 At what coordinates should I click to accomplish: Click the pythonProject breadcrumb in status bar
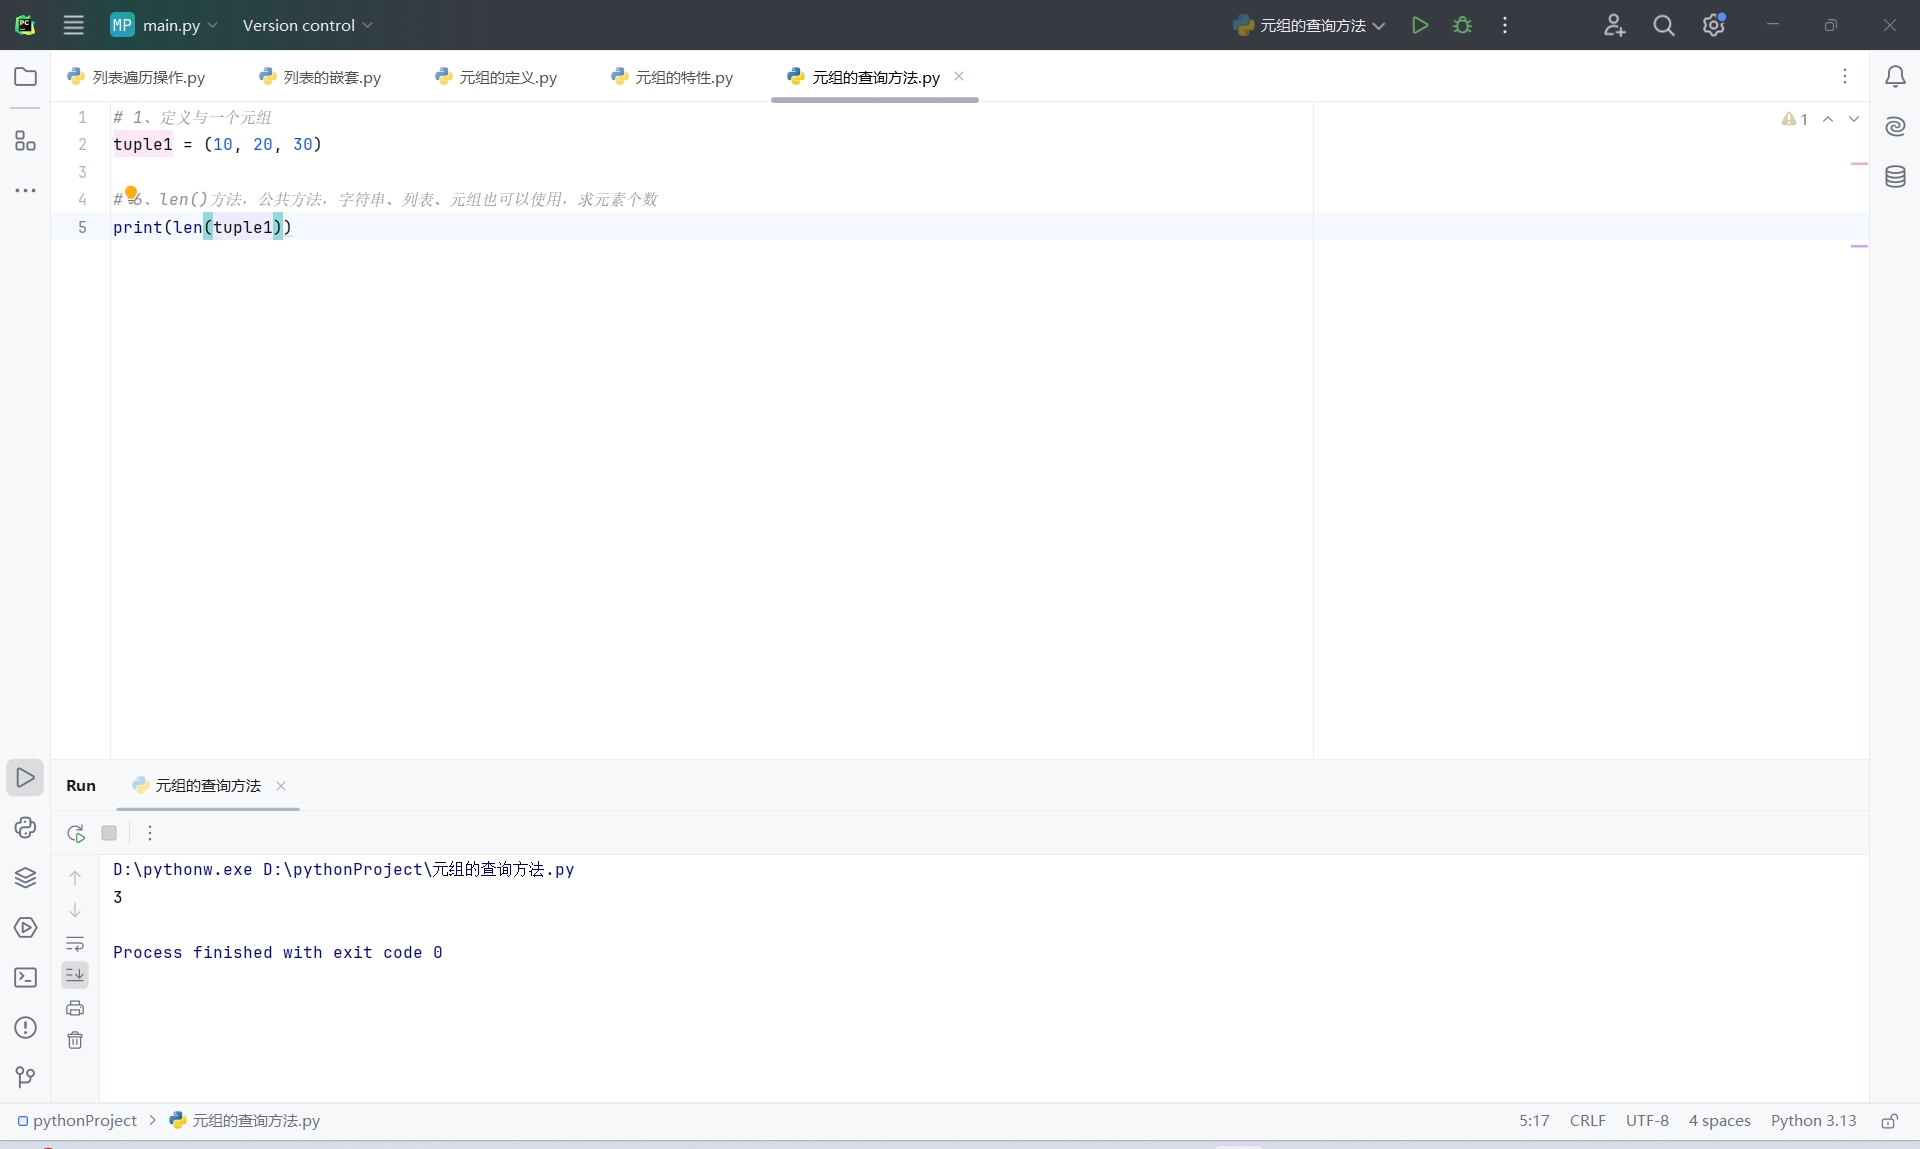tap(84, 1121)
